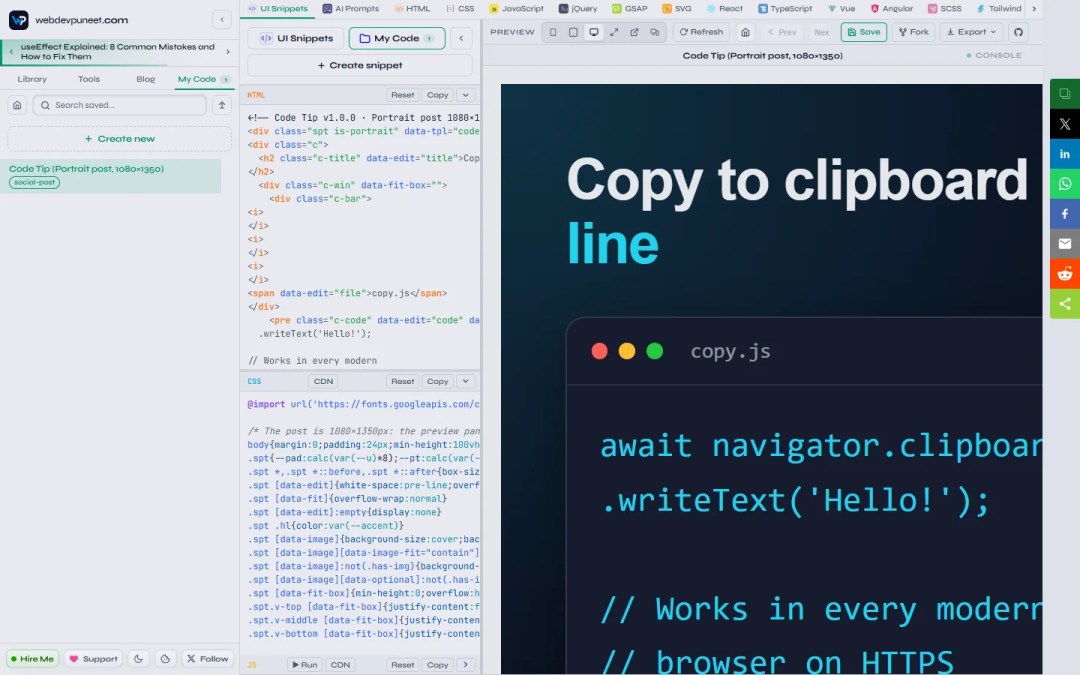Viewport: 1080px width, 675px height.
Task: Select the mobile preview device icon
Action: coord(552,32)
